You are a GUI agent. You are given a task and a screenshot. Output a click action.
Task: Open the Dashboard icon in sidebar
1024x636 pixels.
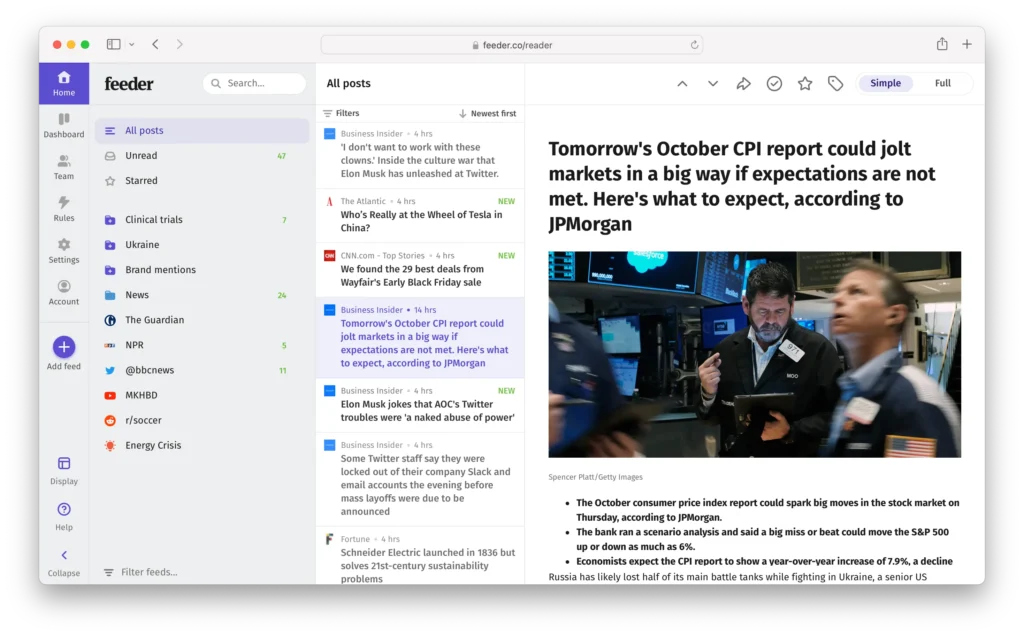(64, 120)
